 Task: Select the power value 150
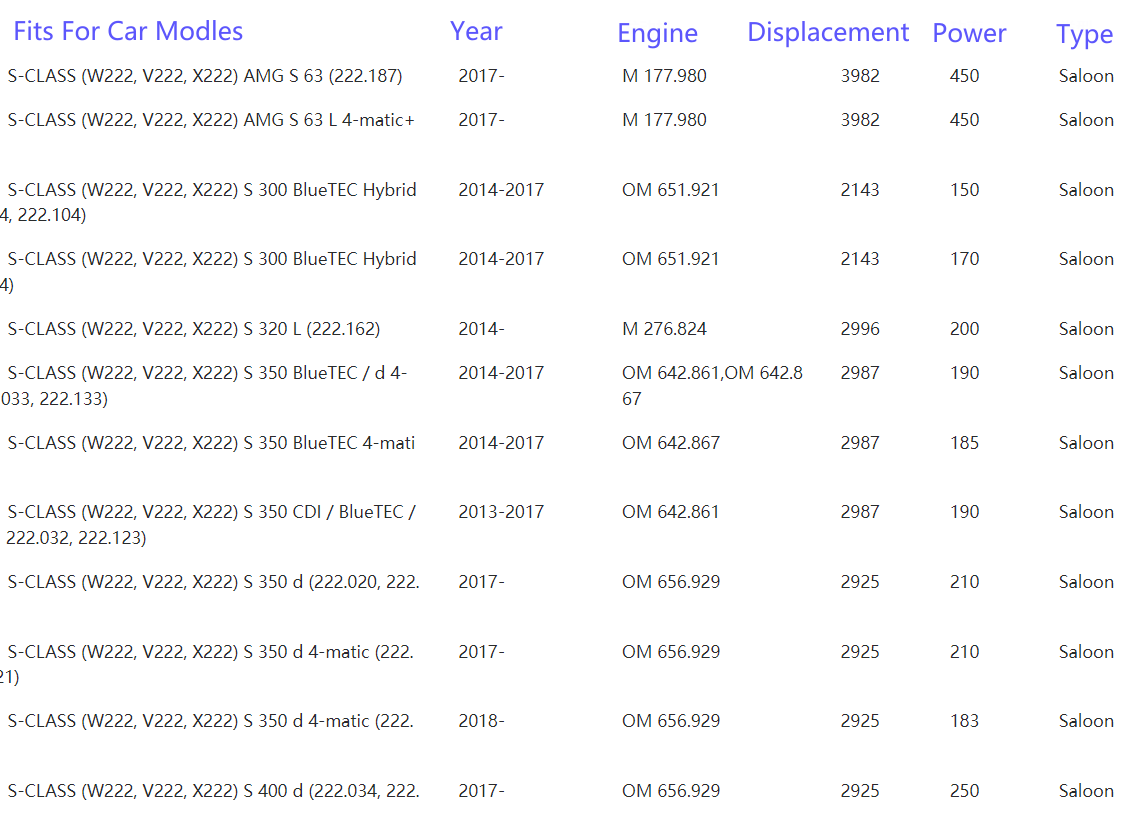click(x=964, y=190)
